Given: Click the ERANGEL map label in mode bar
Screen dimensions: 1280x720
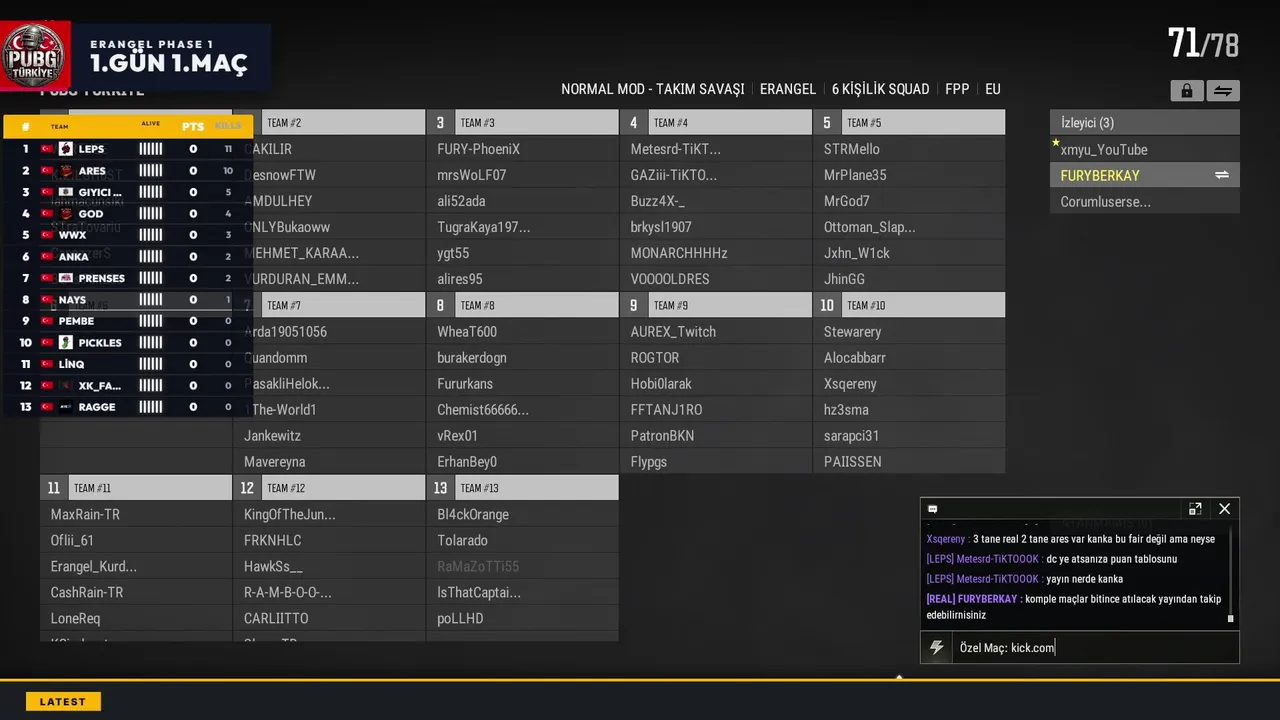Looking at the screenshot, I should pos(788,89).
